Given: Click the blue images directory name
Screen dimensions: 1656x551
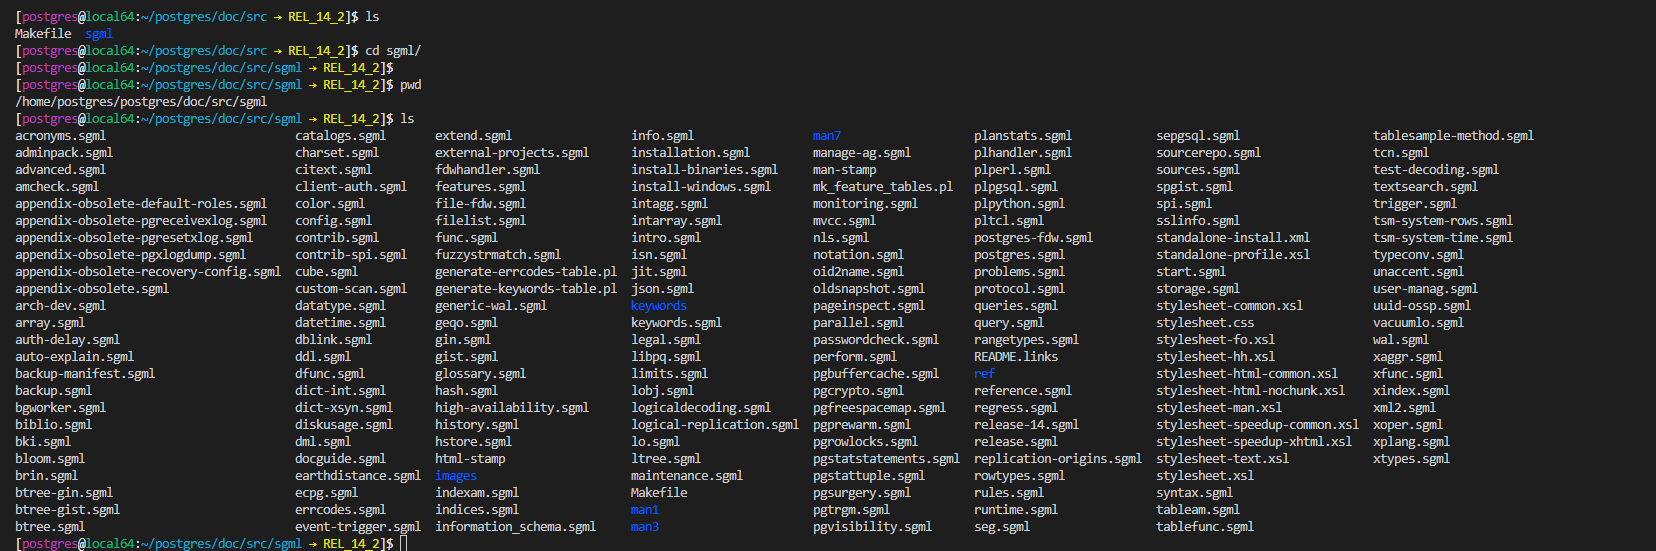Looking at the screenshot, I should (x=456, y=476).
